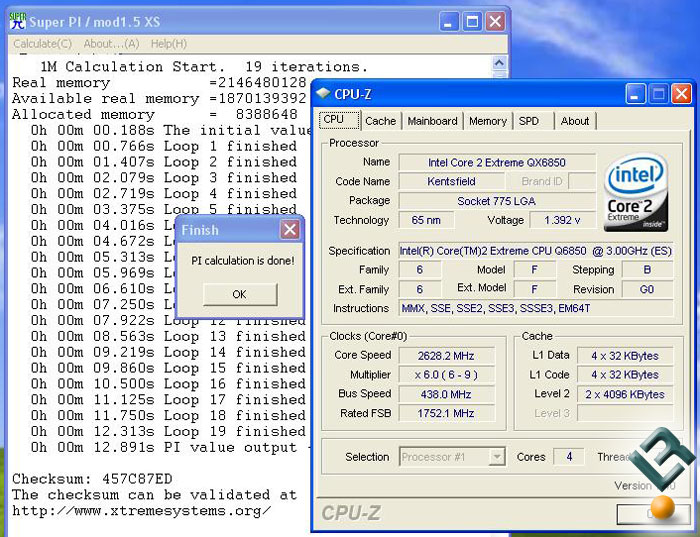700x537 pixels.
Task: Click the PI calculation is done! message
Action: click(242, 261)
